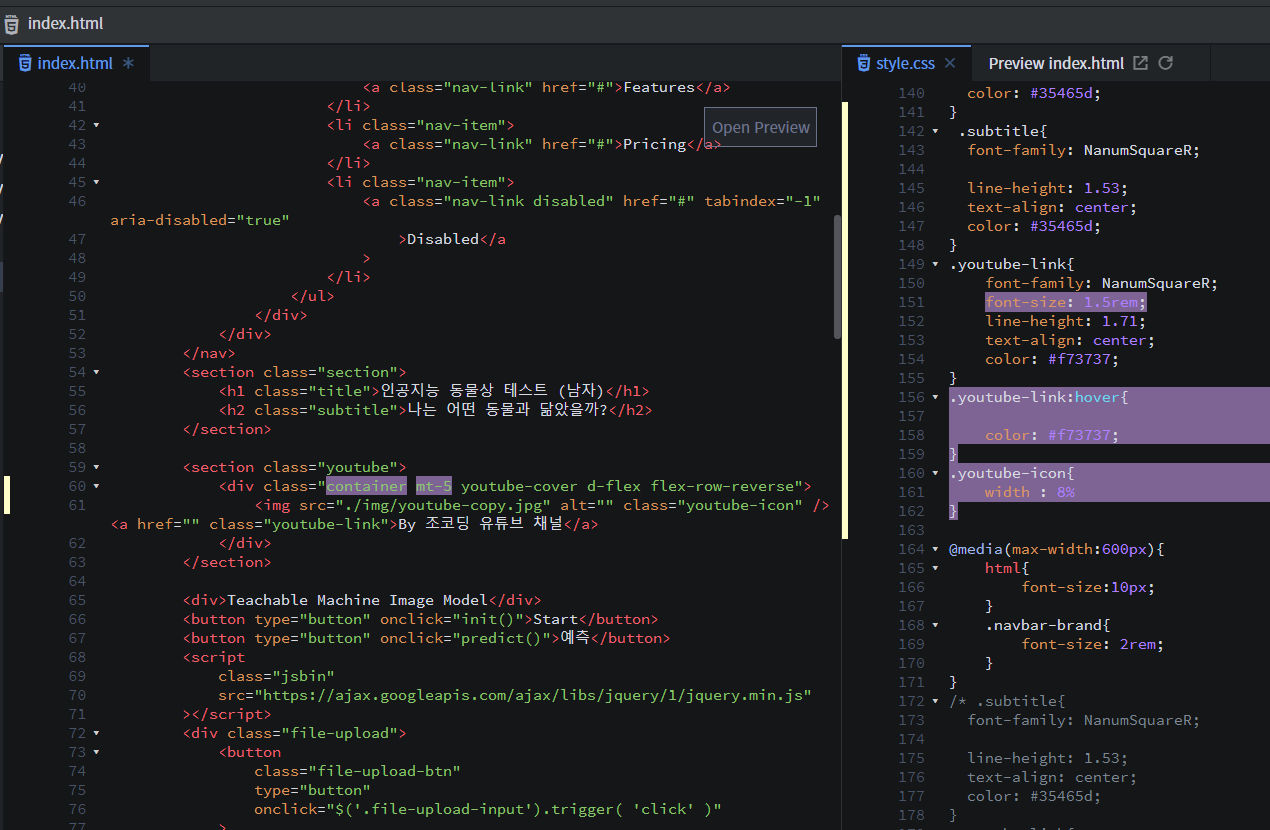Fold the section block at line 54
The image size is (1270, 830).
click(x=96, y=372)
